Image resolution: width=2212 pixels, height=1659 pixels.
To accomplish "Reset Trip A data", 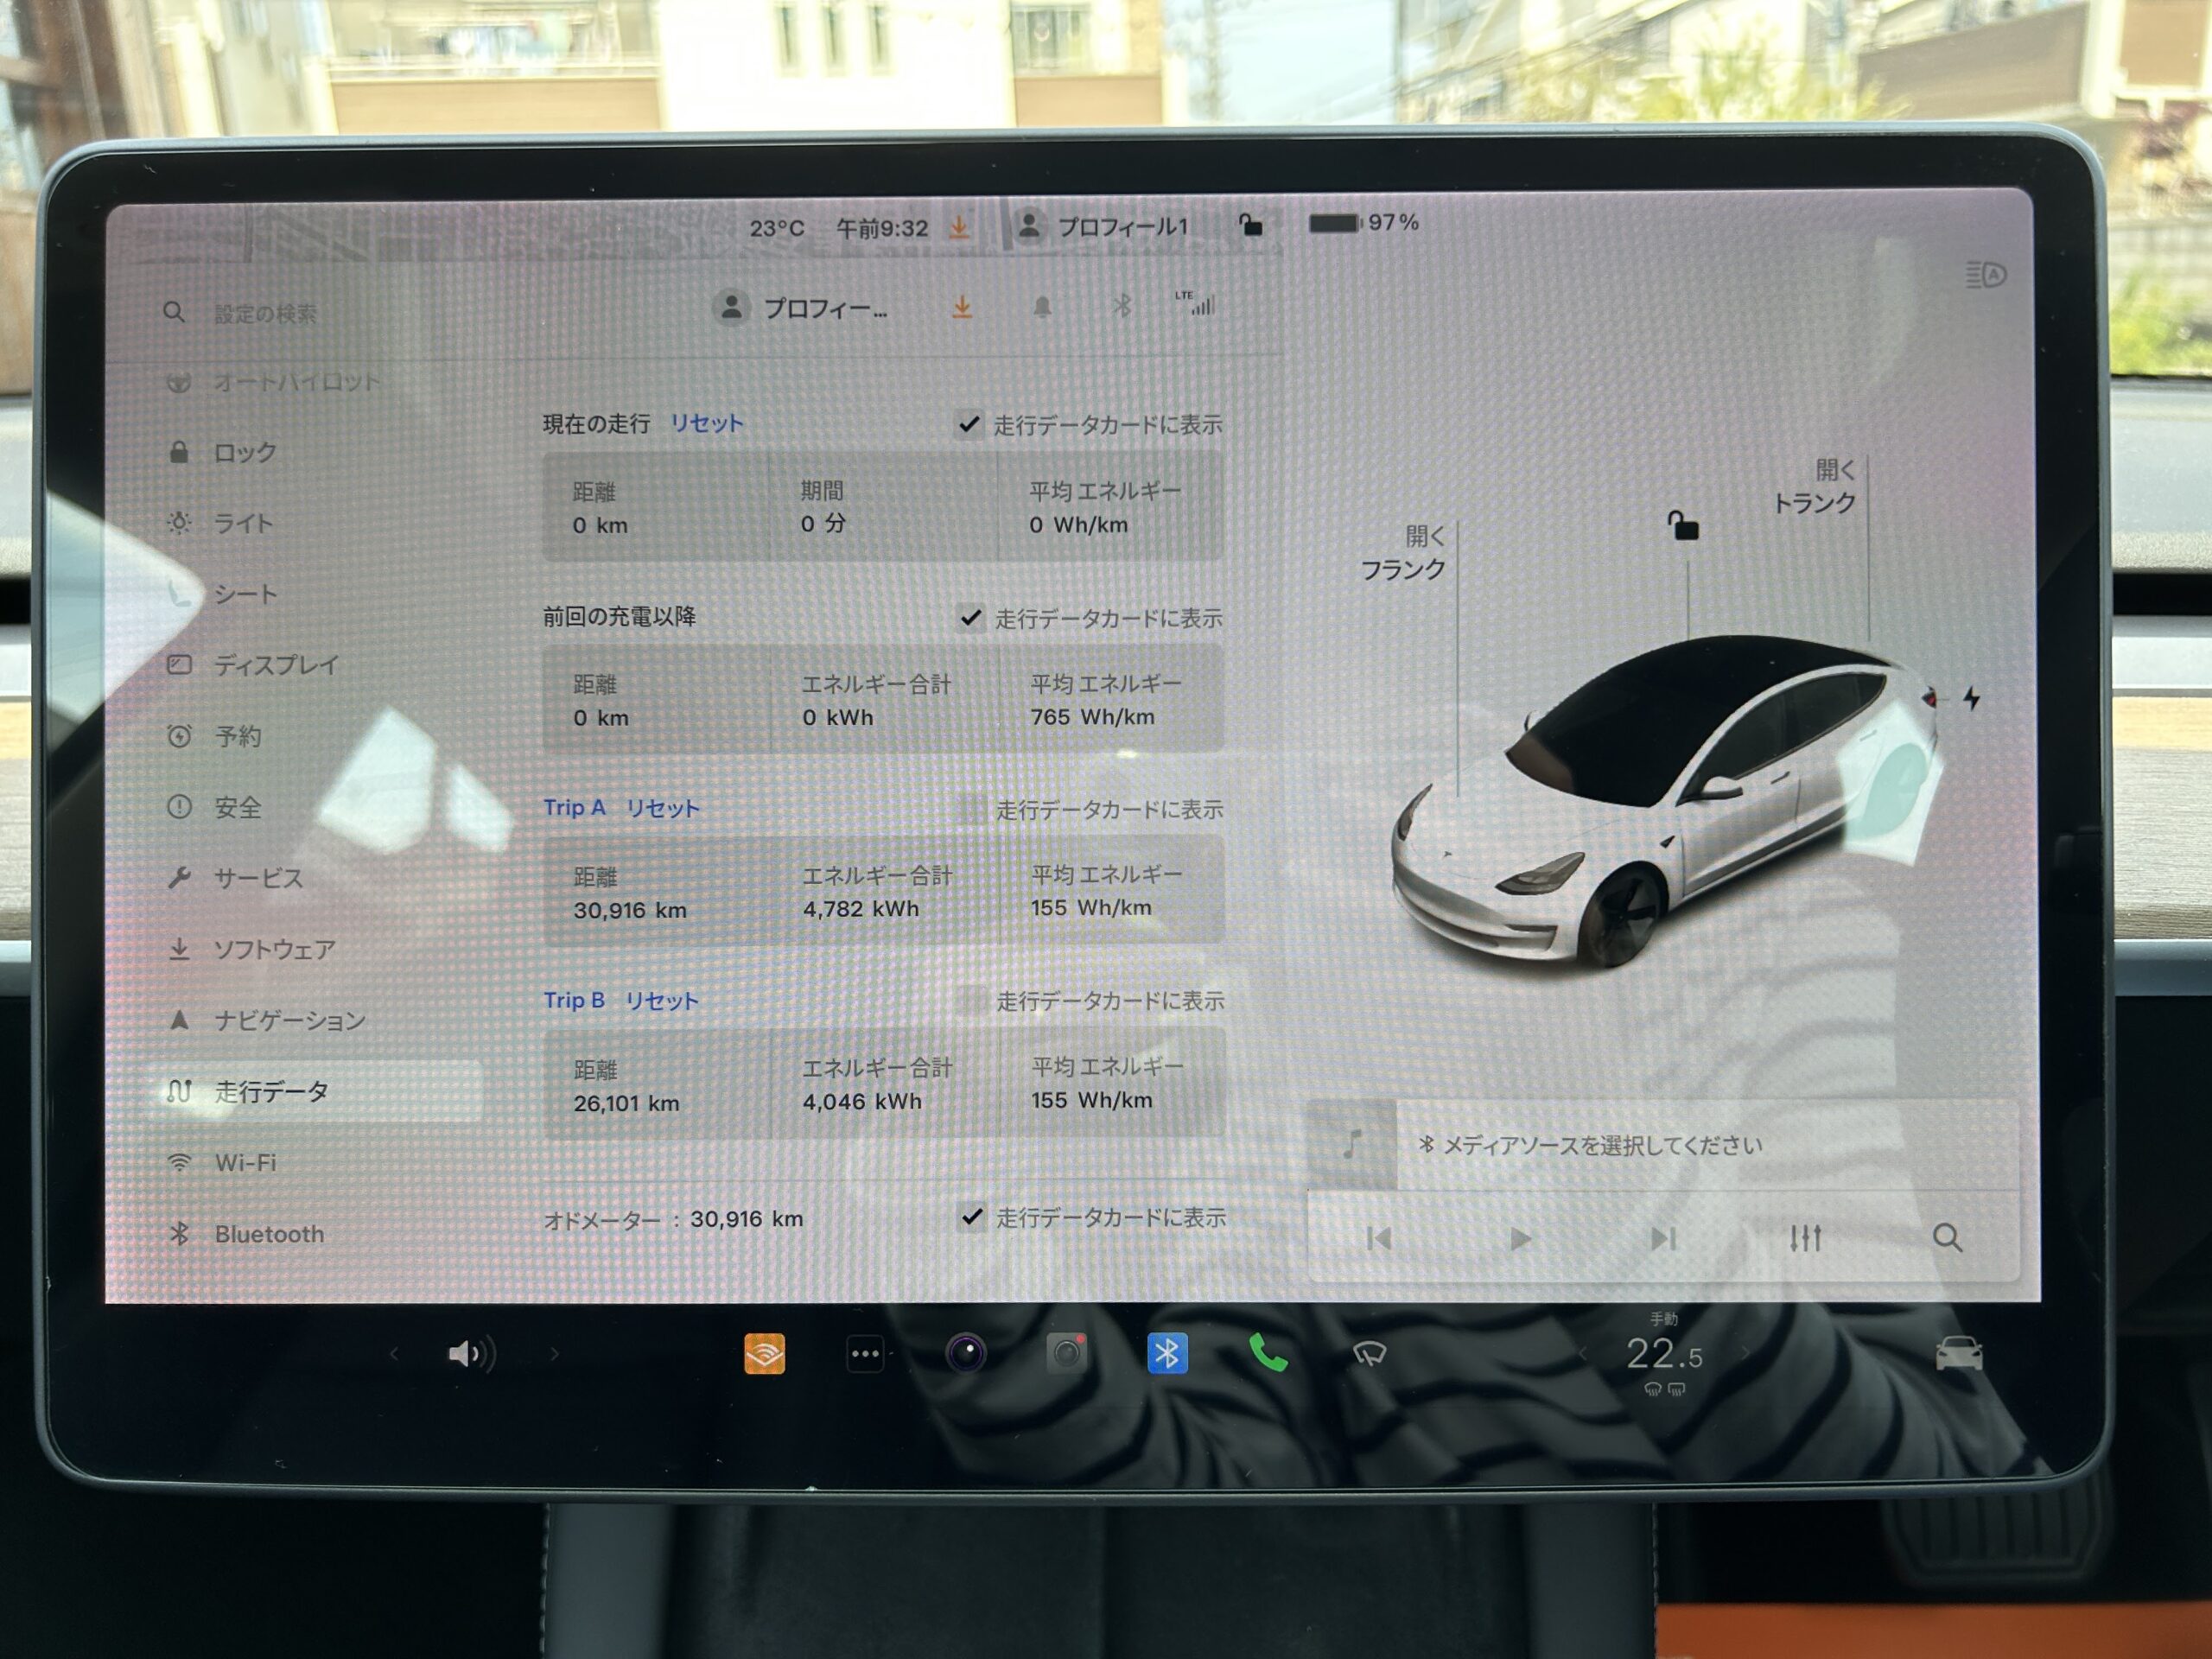I will (x=662, y=808).
